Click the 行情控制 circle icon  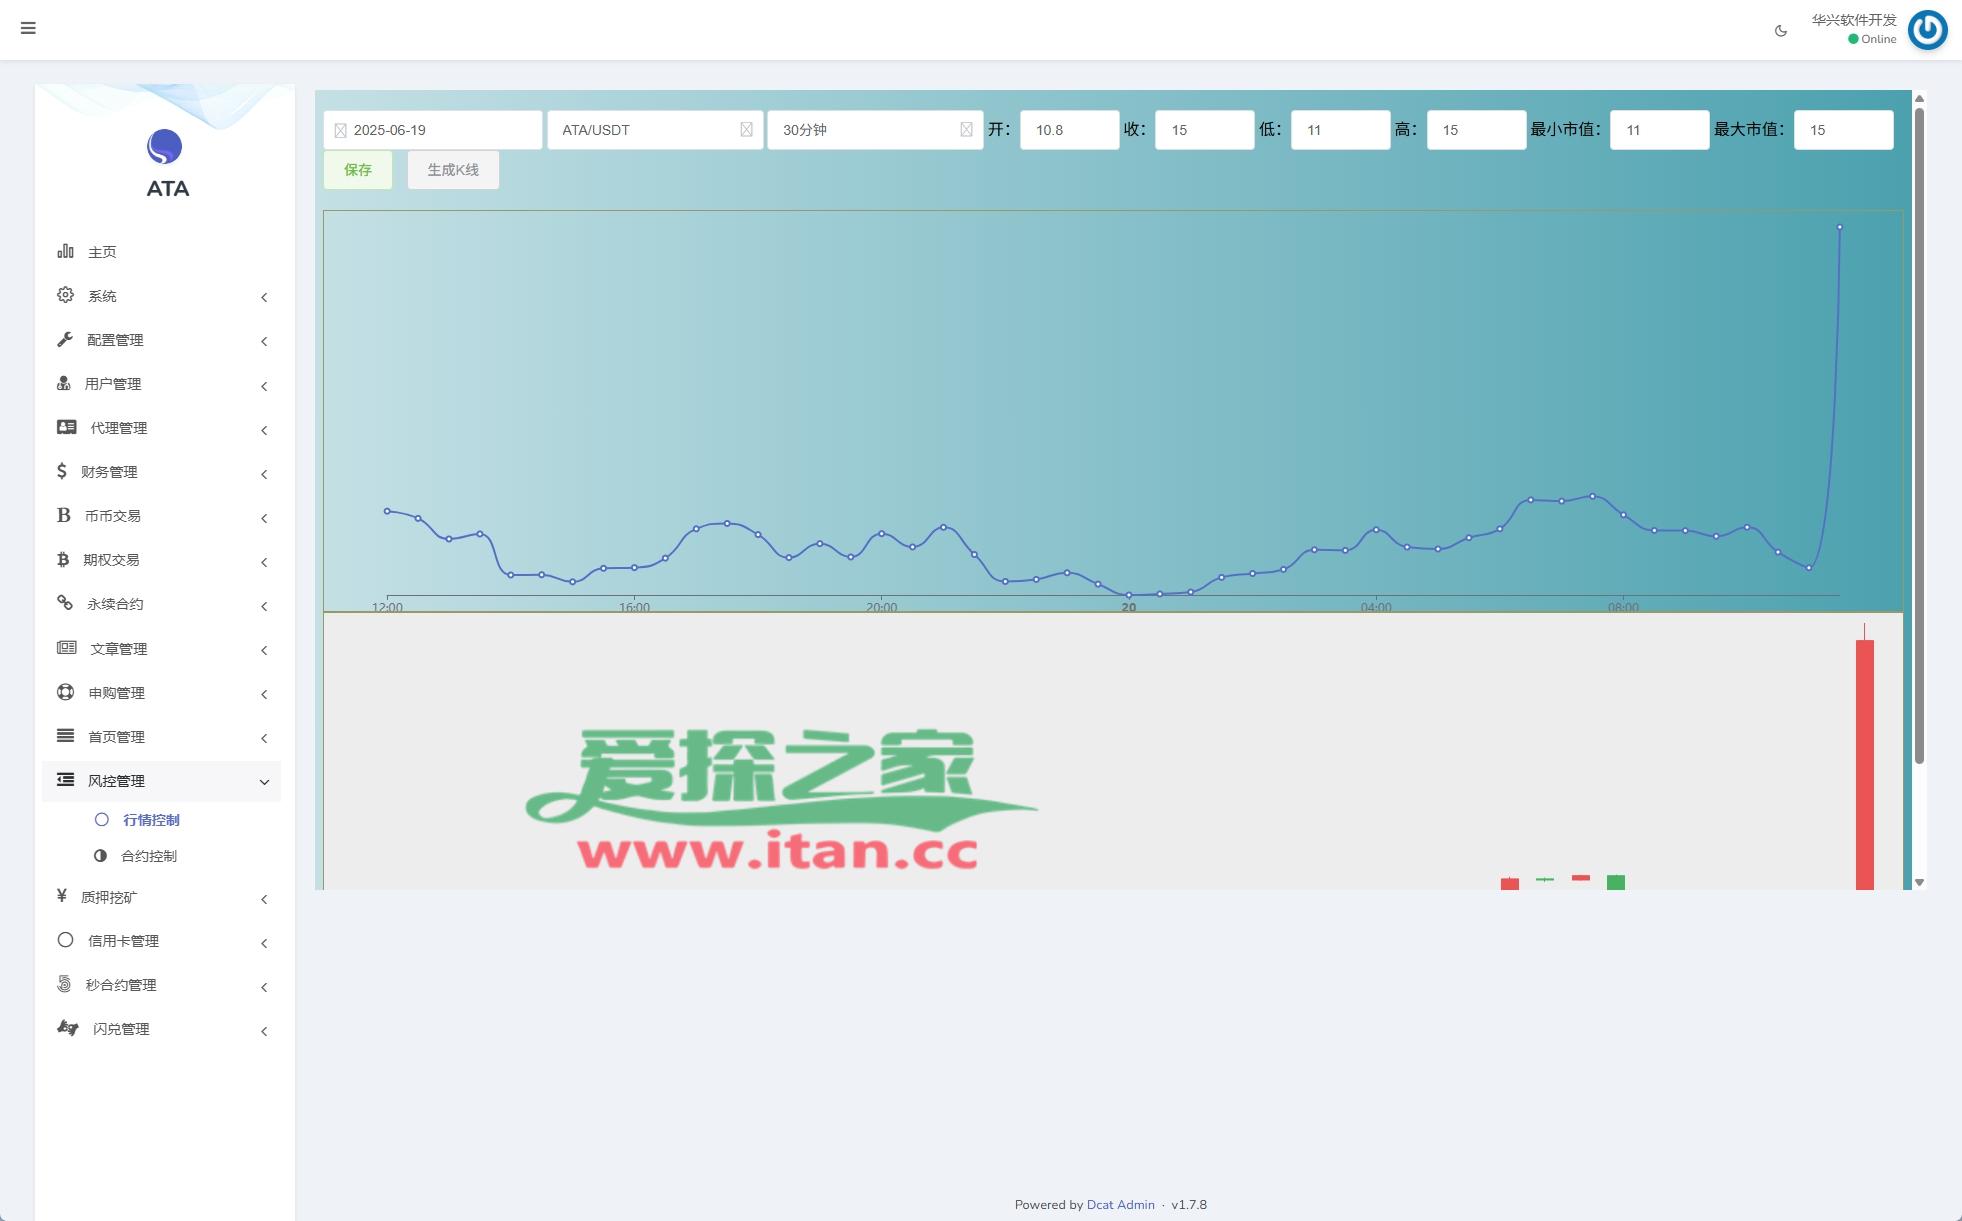click(102, 820)
